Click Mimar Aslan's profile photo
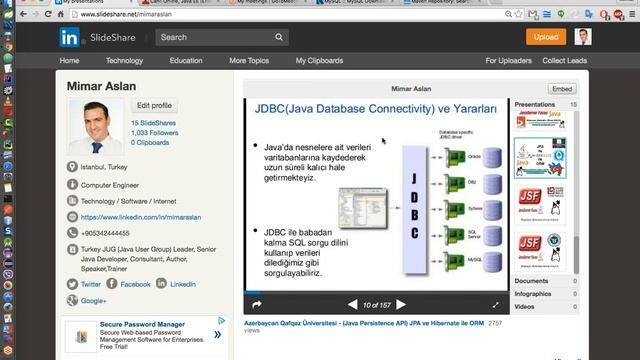 pos(96,127)
